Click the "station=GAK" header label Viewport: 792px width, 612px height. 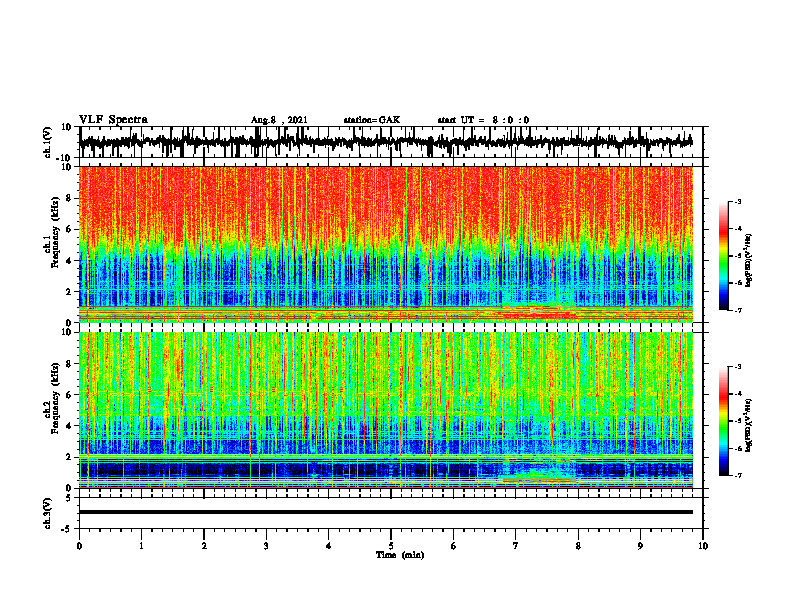click(x=372, y=120)
